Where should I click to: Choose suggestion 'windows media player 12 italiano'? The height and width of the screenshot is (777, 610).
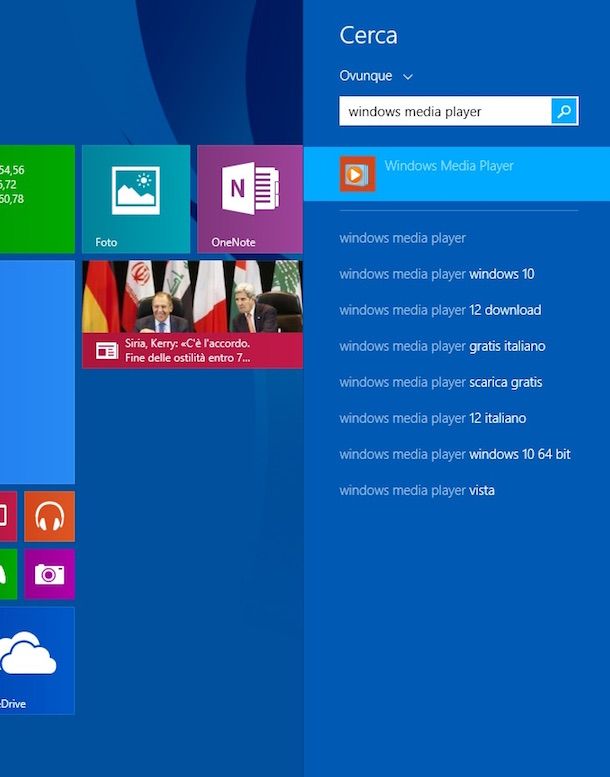(x=433, y=418)
